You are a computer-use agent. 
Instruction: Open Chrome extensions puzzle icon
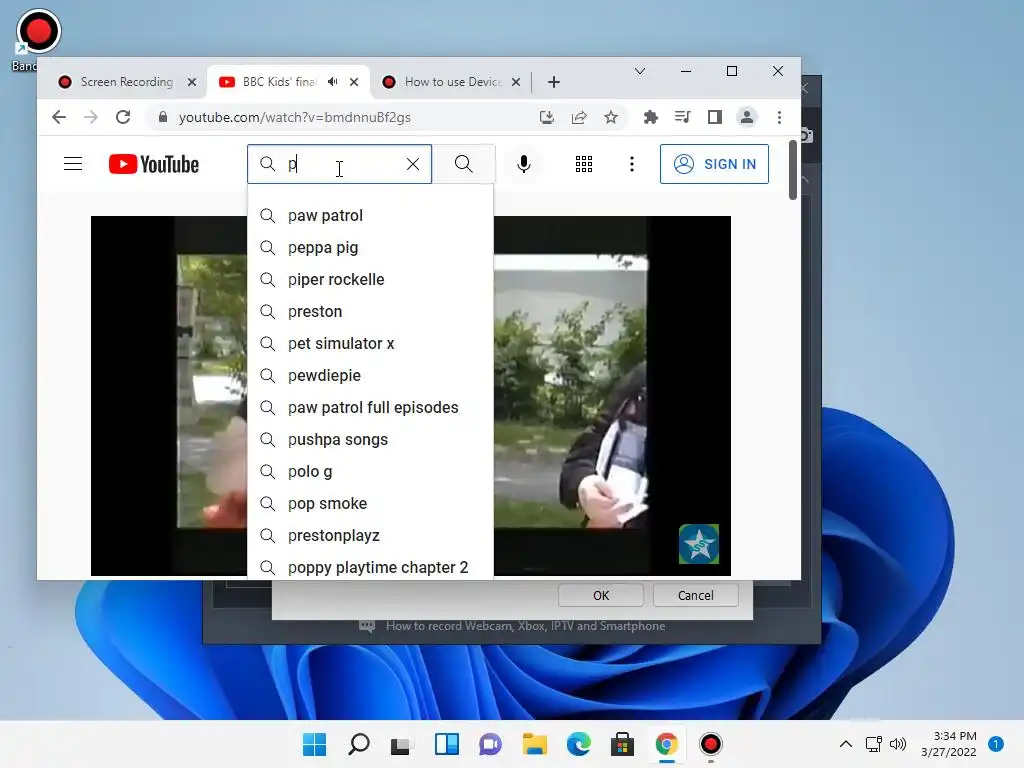(x=650, y=117)
